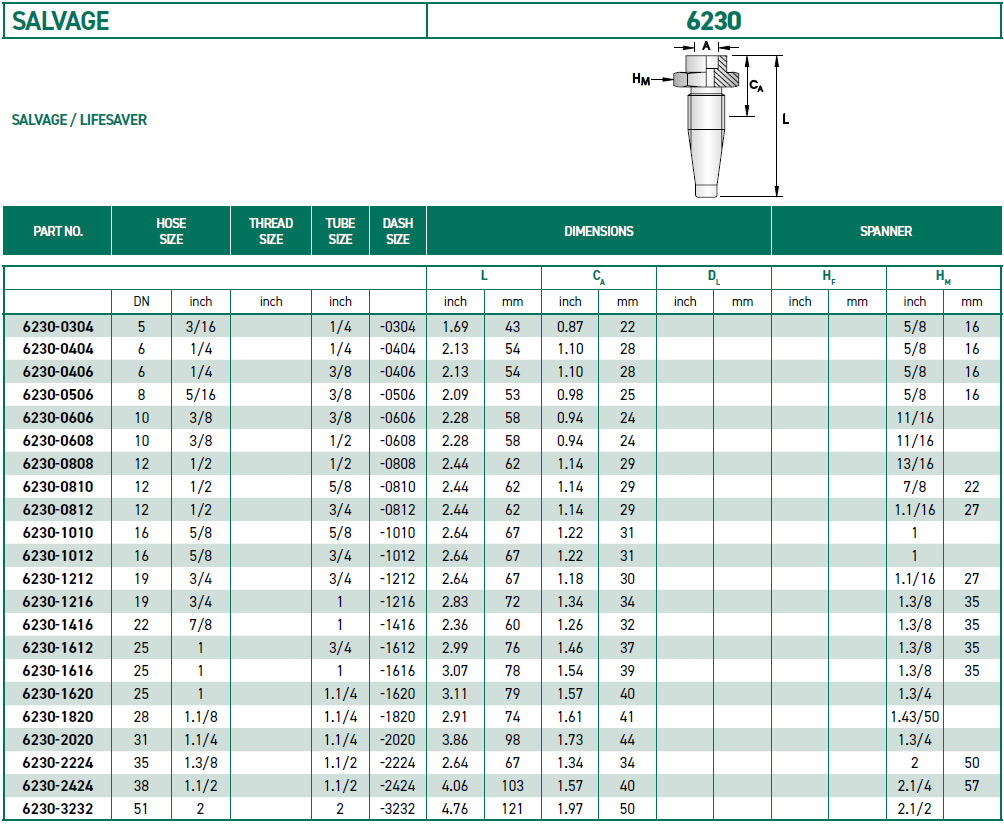Select part number 6230-0506

58,395
